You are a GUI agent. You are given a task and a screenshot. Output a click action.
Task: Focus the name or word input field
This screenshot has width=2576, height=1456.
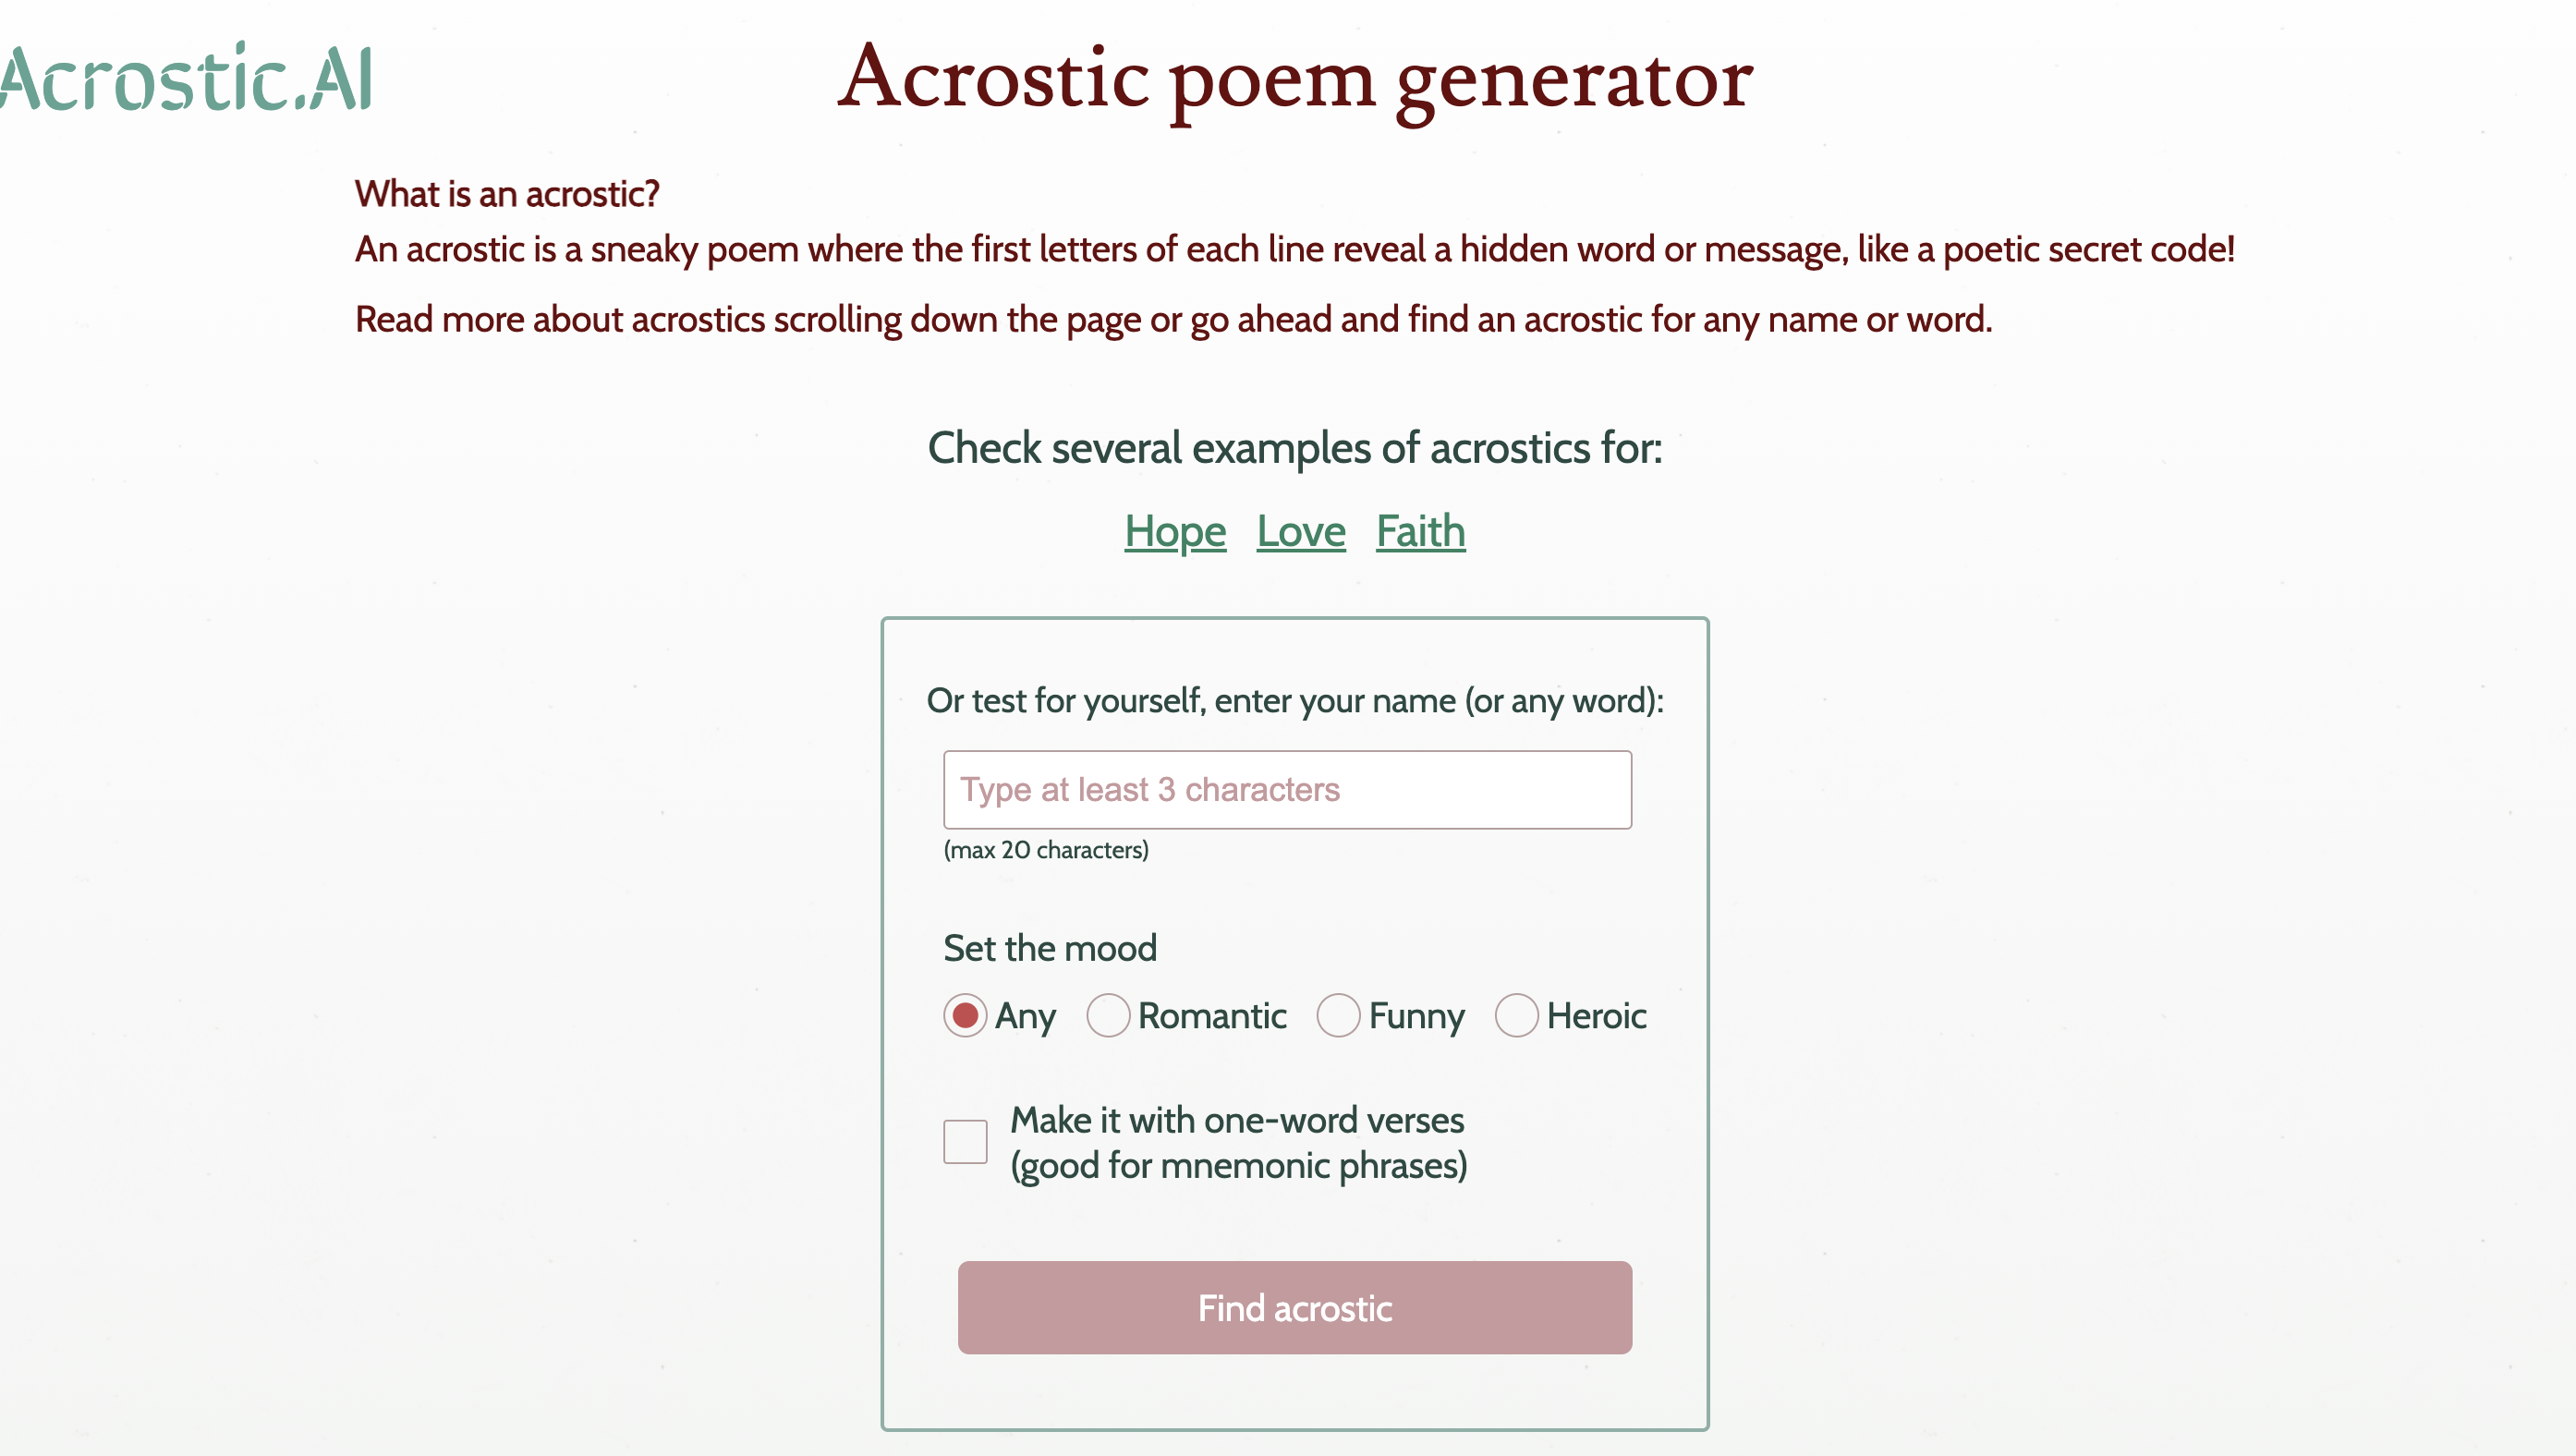tap(1287, 790)
